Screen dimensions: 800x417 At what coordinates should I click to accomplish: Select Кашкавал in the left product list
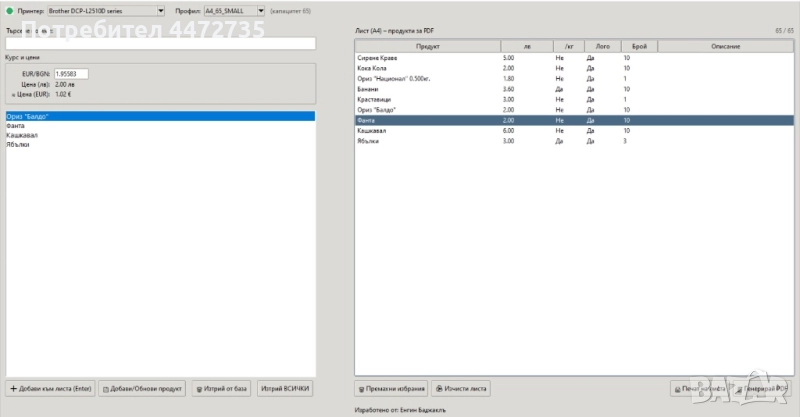21,135
